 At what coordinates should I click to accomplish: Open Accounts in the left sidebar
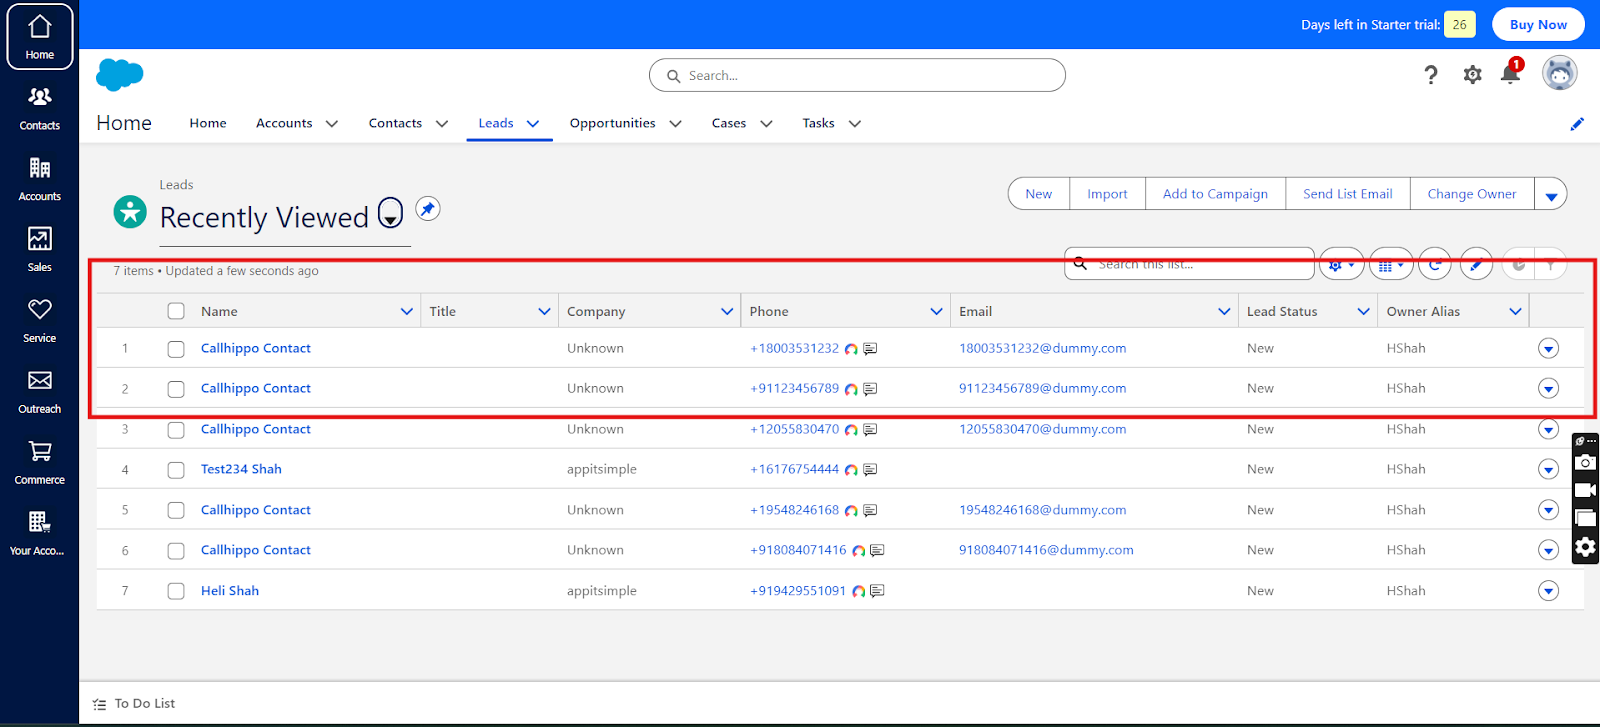[40, 179]
